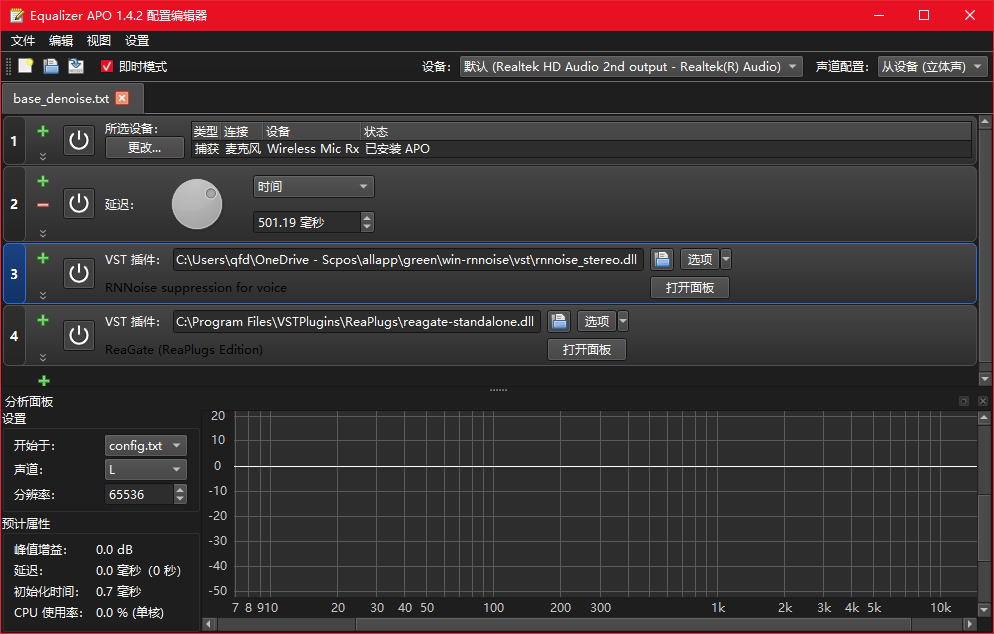Click the panel splitter handle dots
Image resolution: width=994 pixels, height=634 pixels.
(498, 390)
